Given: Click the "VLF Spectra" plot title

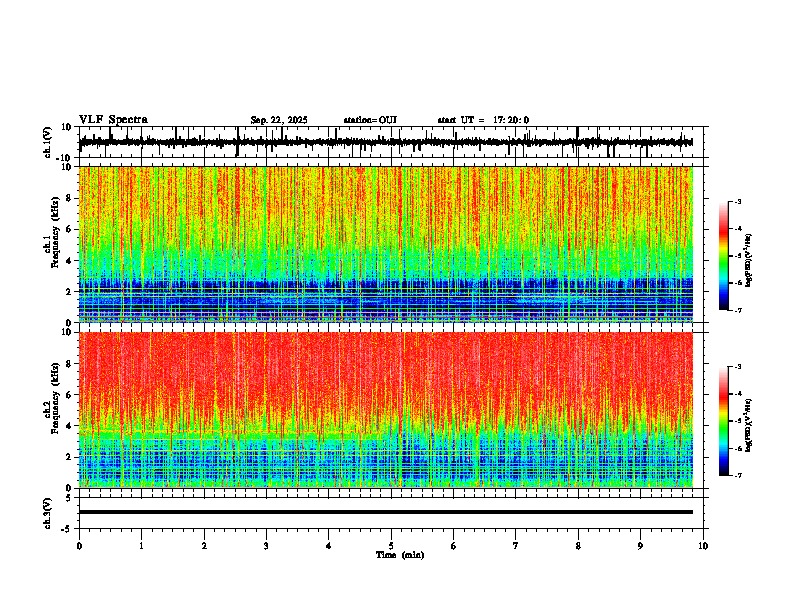Looking at the screenshot, I should (x=113, y=120).
